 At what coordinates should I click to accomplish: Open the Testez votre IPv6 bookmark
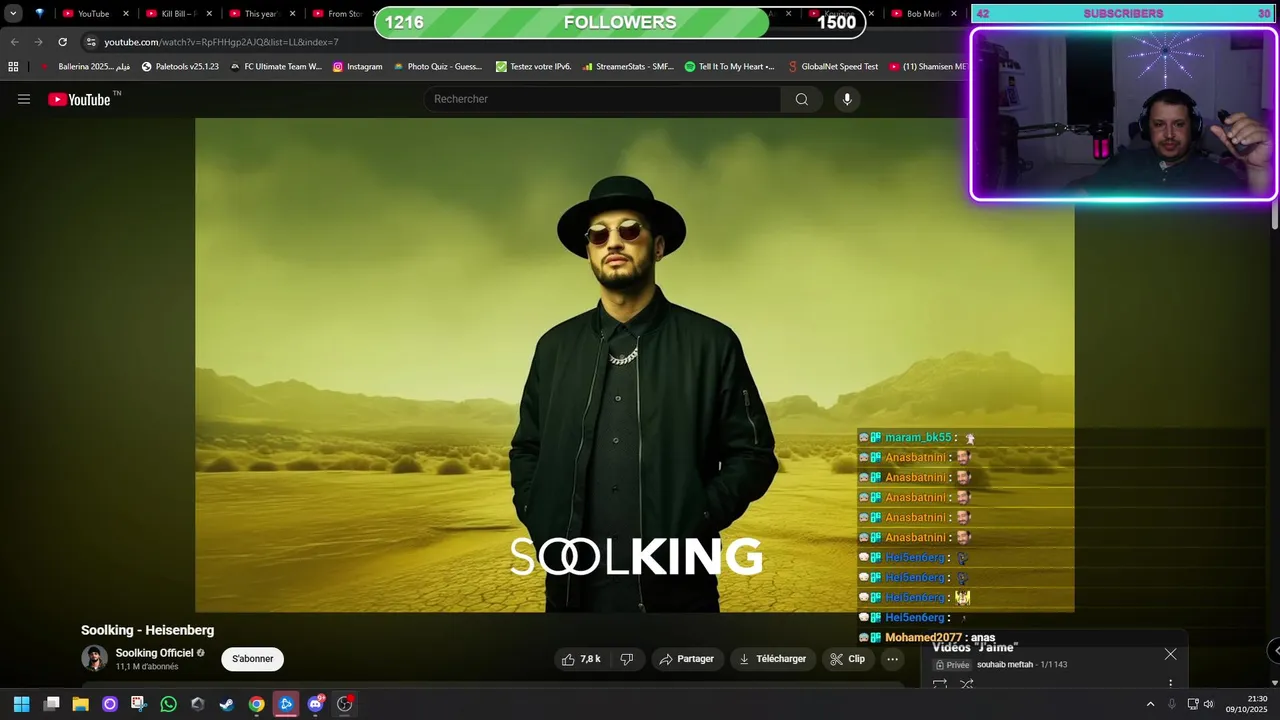533,67
